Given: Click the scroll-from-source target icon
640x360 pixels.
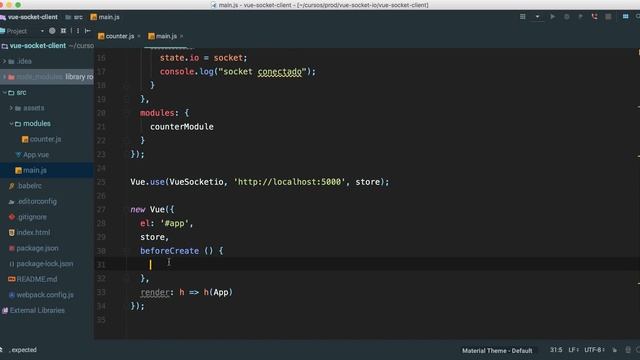Looking at the screenshot, I should pyautogui.click(x=52, y=31).
